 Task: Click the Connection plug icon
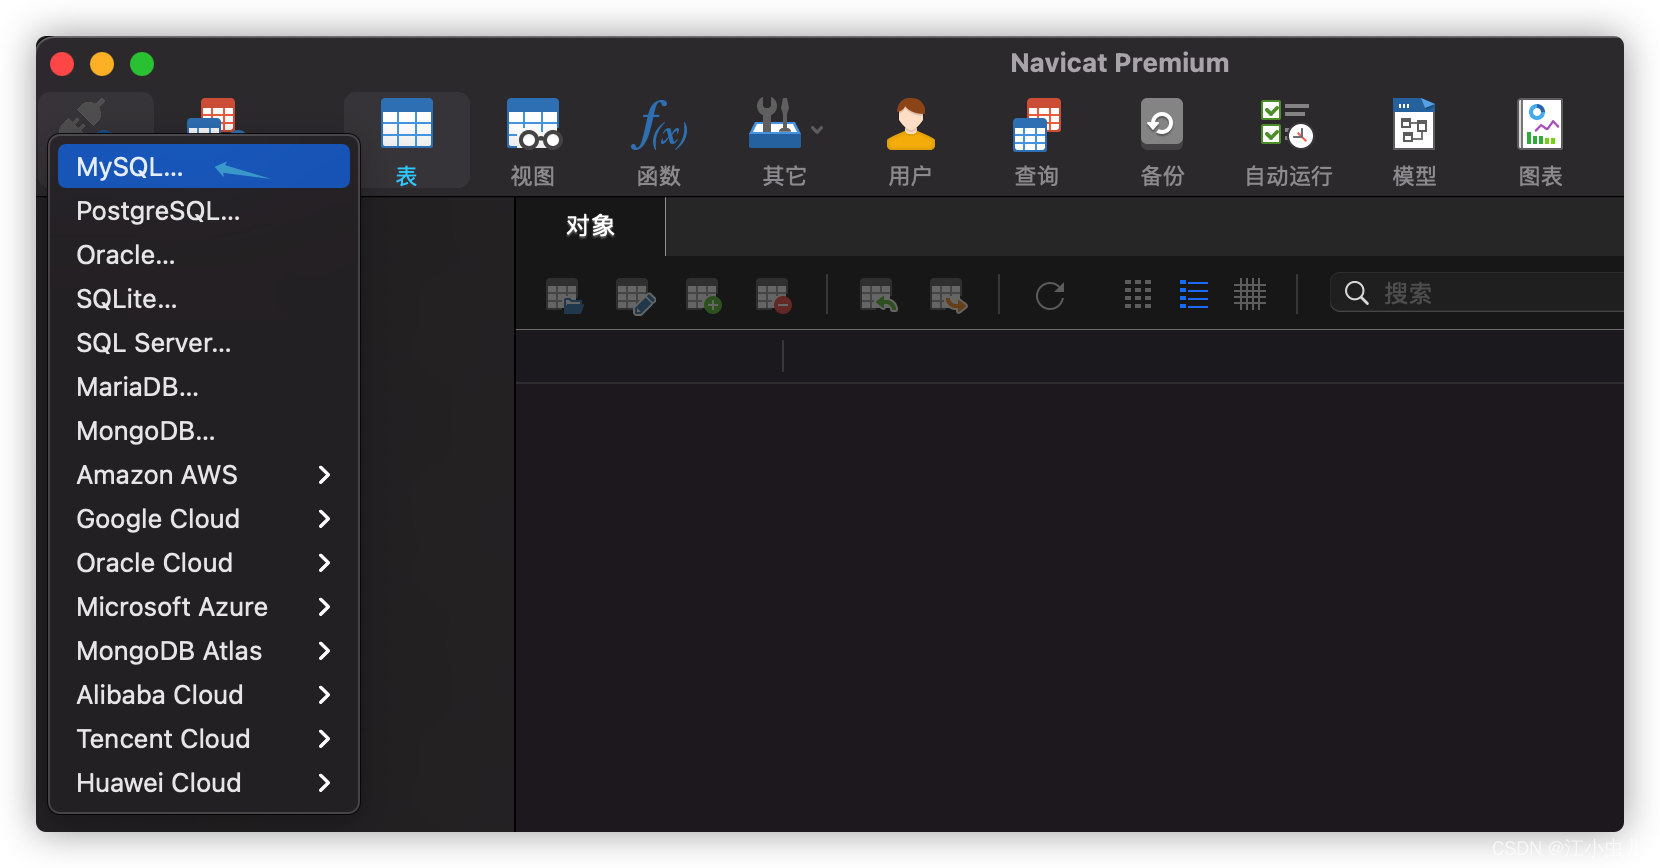tap(83, 116)
